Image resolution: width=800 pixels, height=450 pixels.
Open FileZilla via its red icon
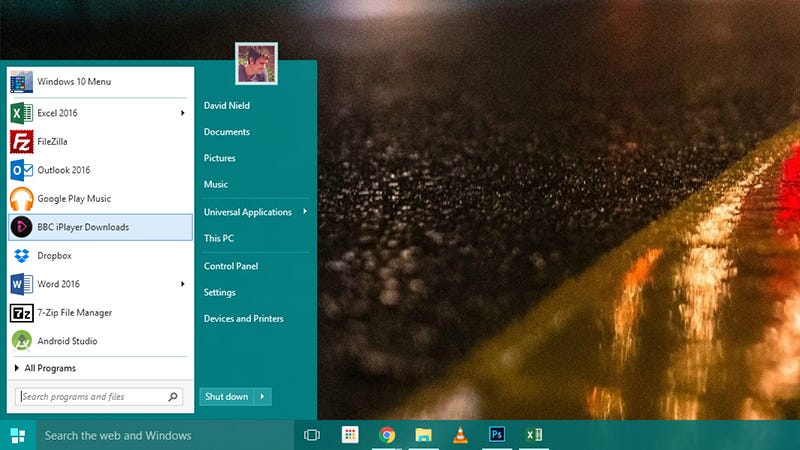(x=21, y=141)
